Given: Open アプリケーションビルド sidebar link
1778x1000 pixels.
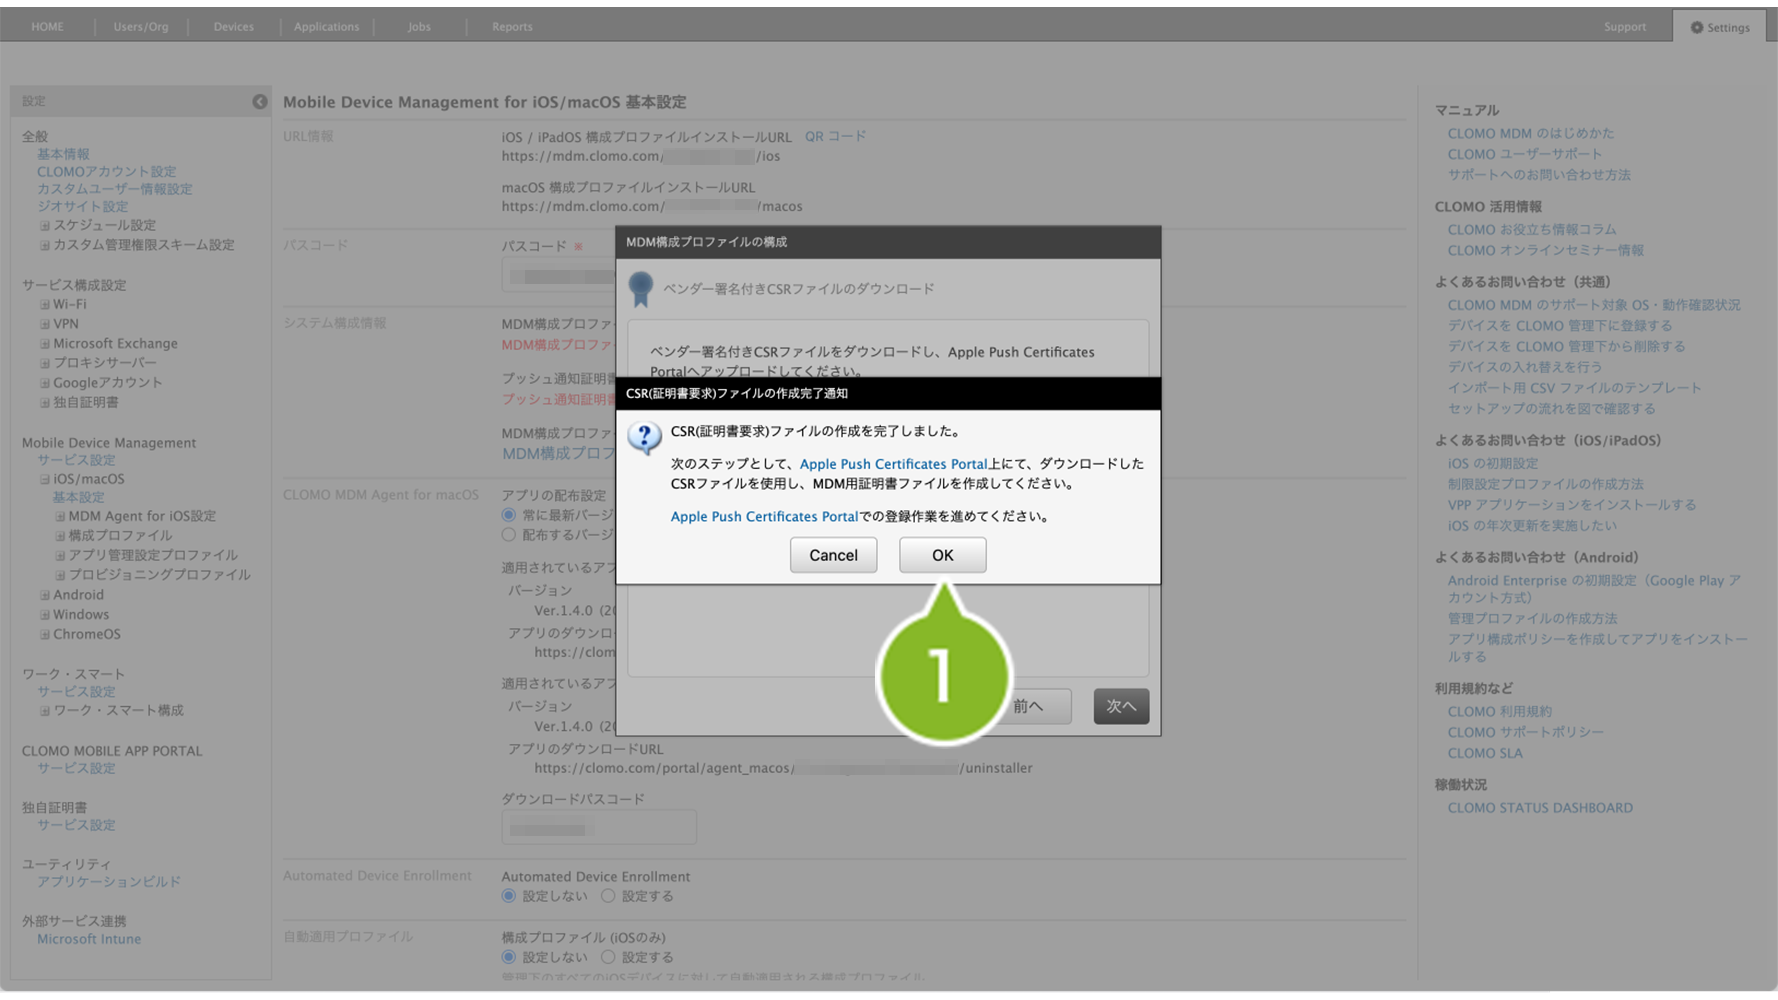Looking at the screenshot, I should 109,882.
